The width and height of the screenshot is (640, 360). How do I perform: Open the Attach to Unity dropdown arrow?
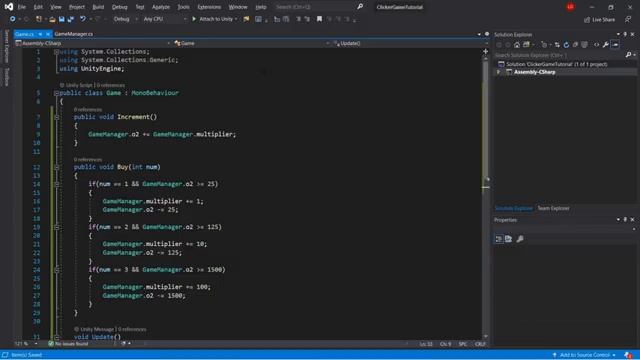point(236,19)
